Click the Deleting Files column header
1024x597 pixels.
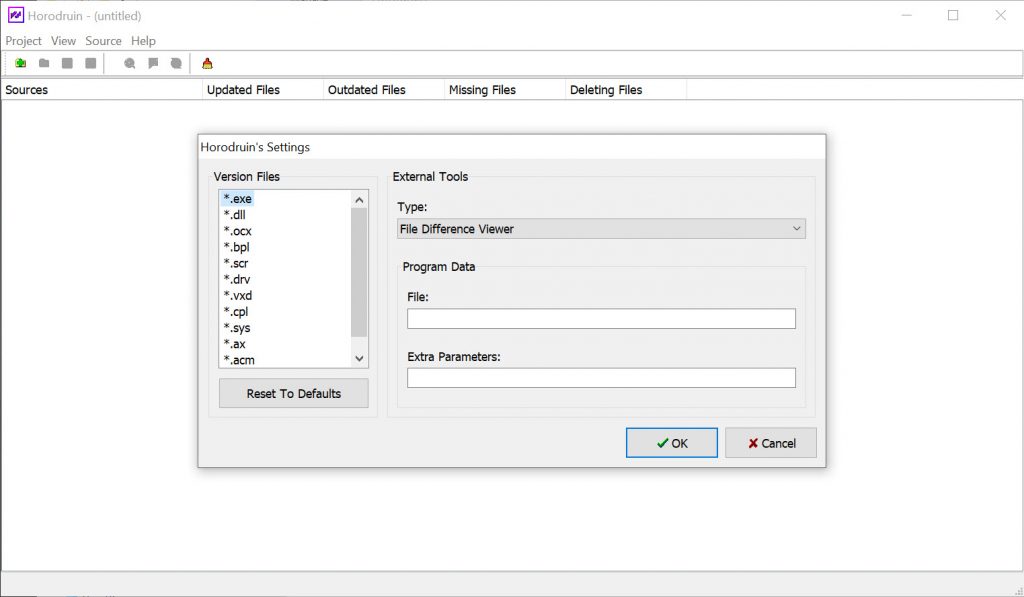pyautogui.click(x=626, y=89)
